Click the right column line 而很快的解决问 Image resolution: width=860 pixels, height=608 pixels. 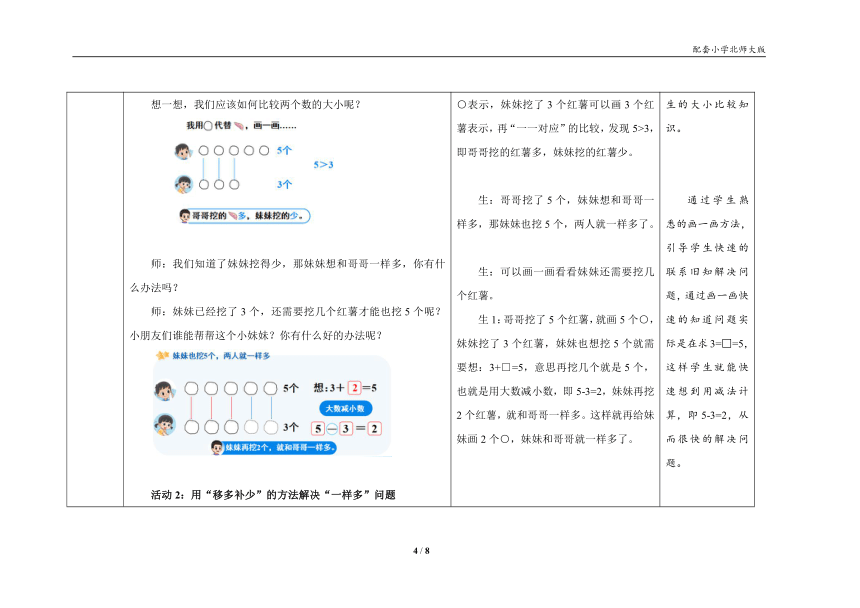(708, 439)
